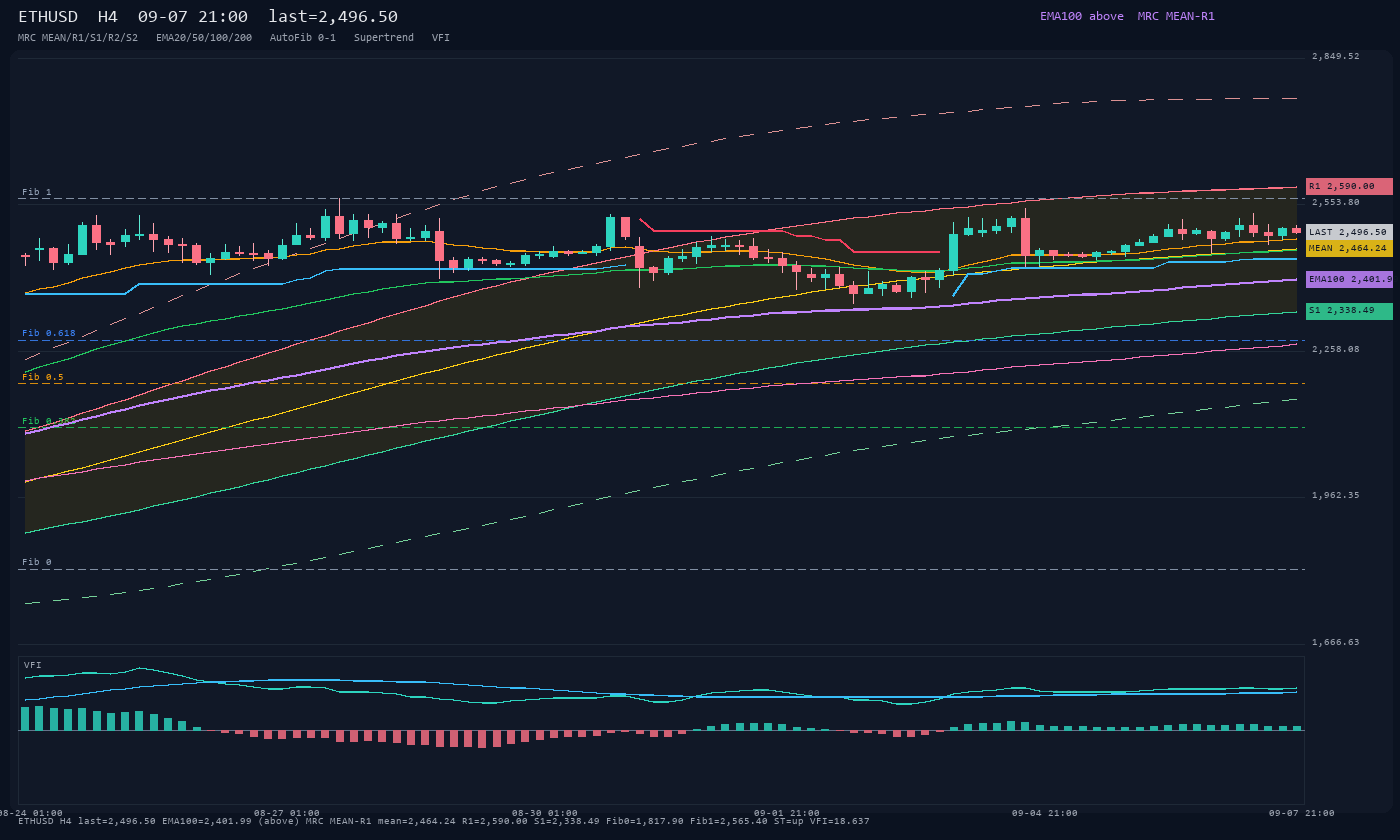Click the bottom status line starting 'ETHUSD H4 last='

point(444,821)
